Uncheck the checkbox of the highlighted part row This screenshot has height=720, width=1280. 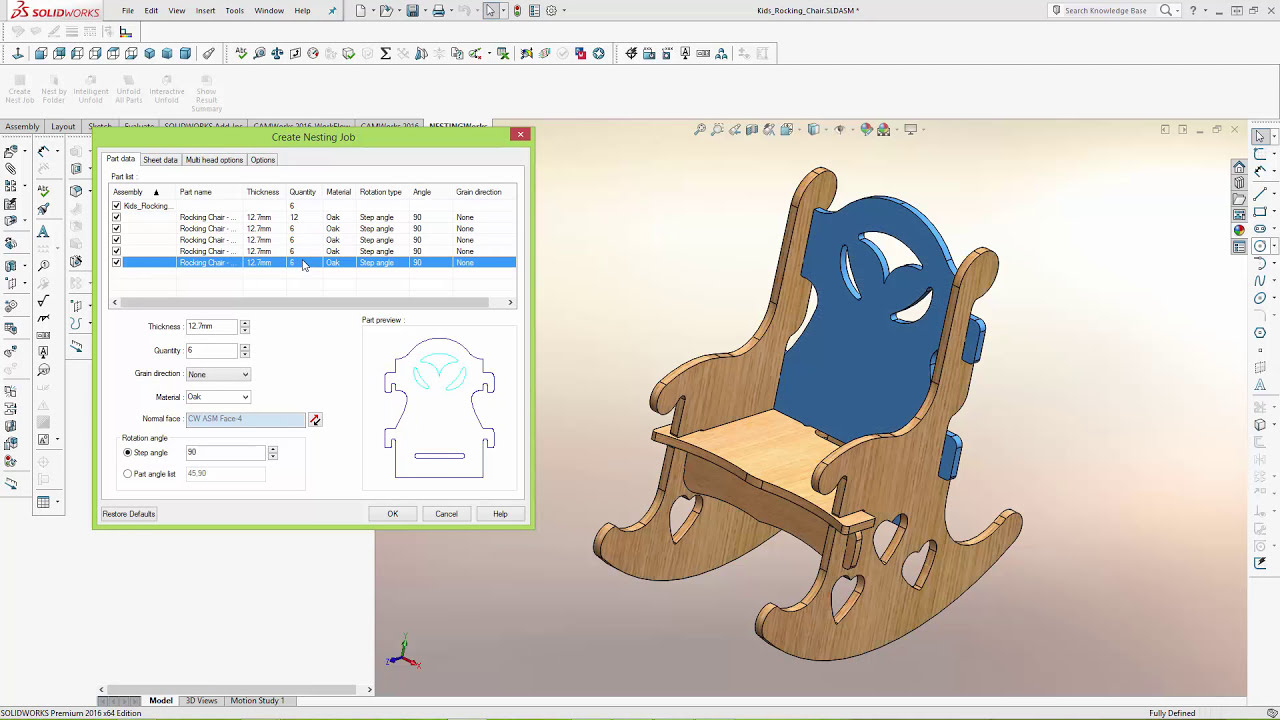pyautogui.click(x=116, y=262)
